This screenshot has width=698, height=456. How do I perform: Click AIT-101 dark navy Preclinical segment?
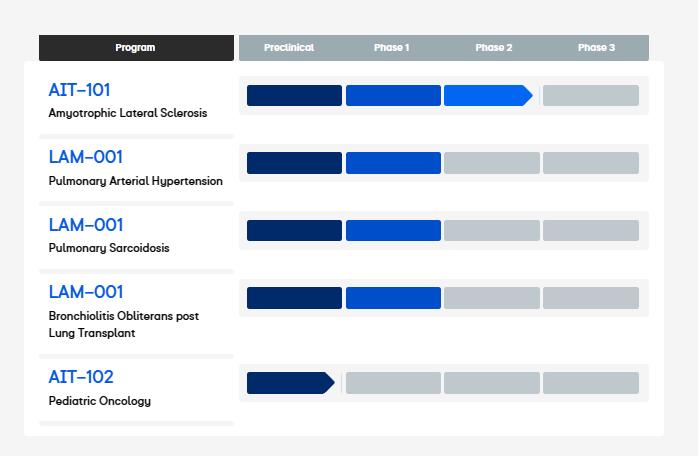pyautogui.click(x=294, y=96)
